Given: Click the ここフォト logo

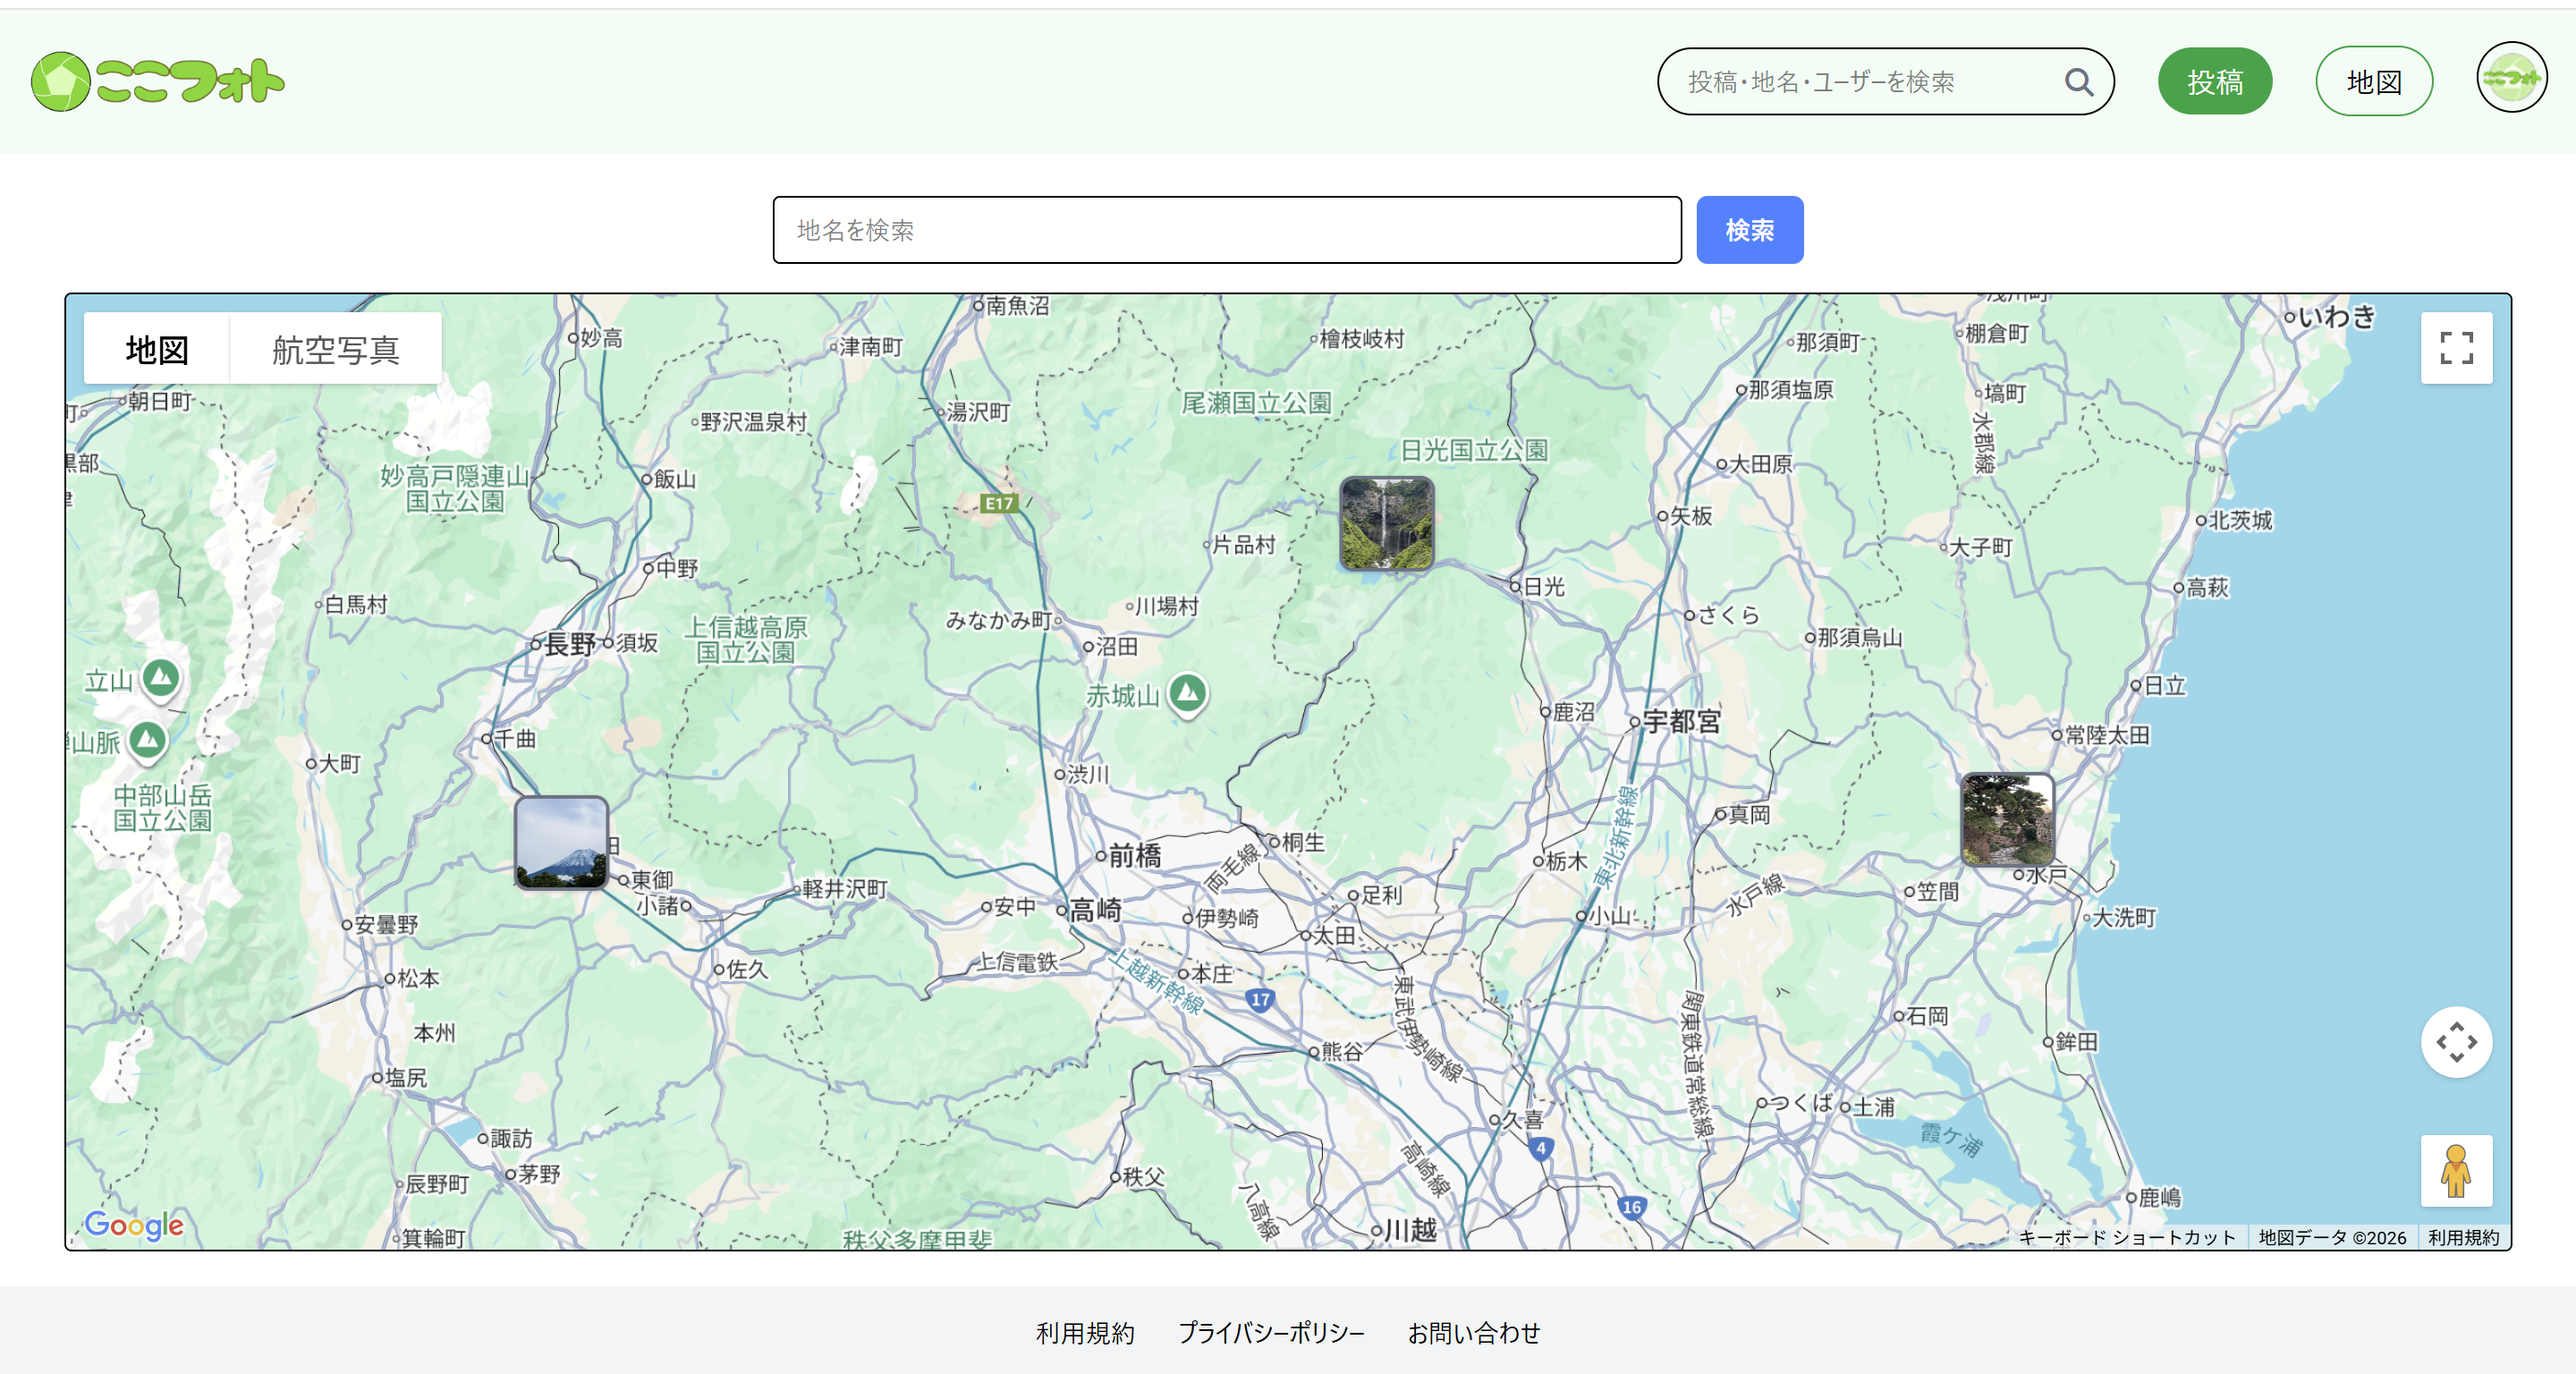Looking at the screenshot, I should pyautogui.click(x=158, y=81).
